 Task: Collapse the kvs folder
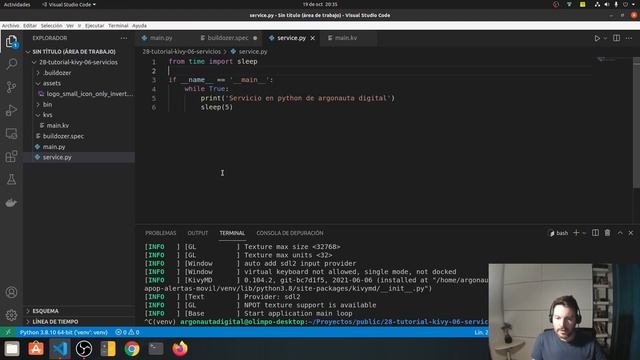[47, 115]
